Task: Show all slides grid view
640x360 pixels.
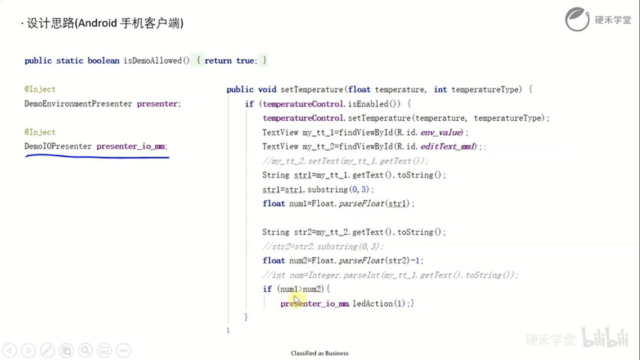Action: point(67,350)
